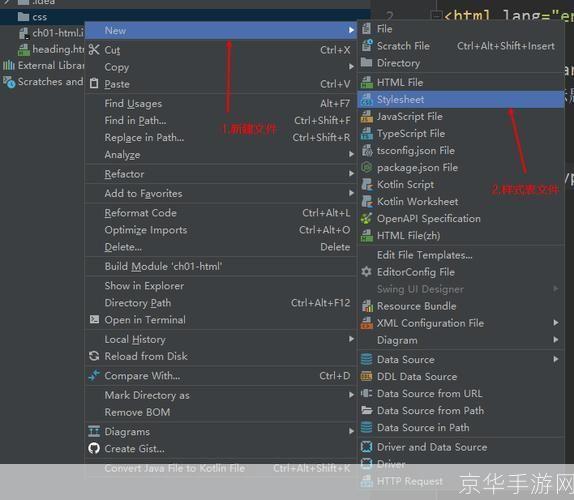The width and height of the screenshot is (574, 500).
Task: Select the Stylesheet file icon
Action: pyautogui.click(x=366, y=99)
